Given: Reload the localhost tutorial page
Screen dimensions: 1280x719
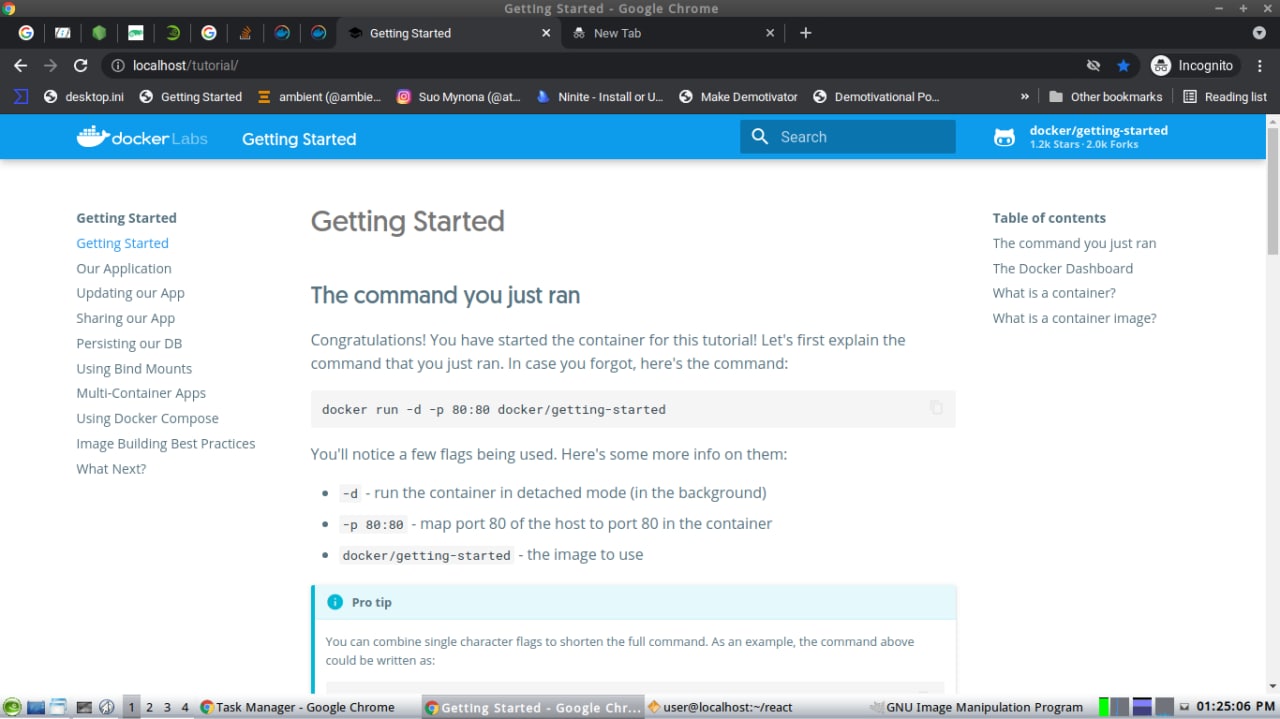Looking at the screenshot, I should [81, 65].
